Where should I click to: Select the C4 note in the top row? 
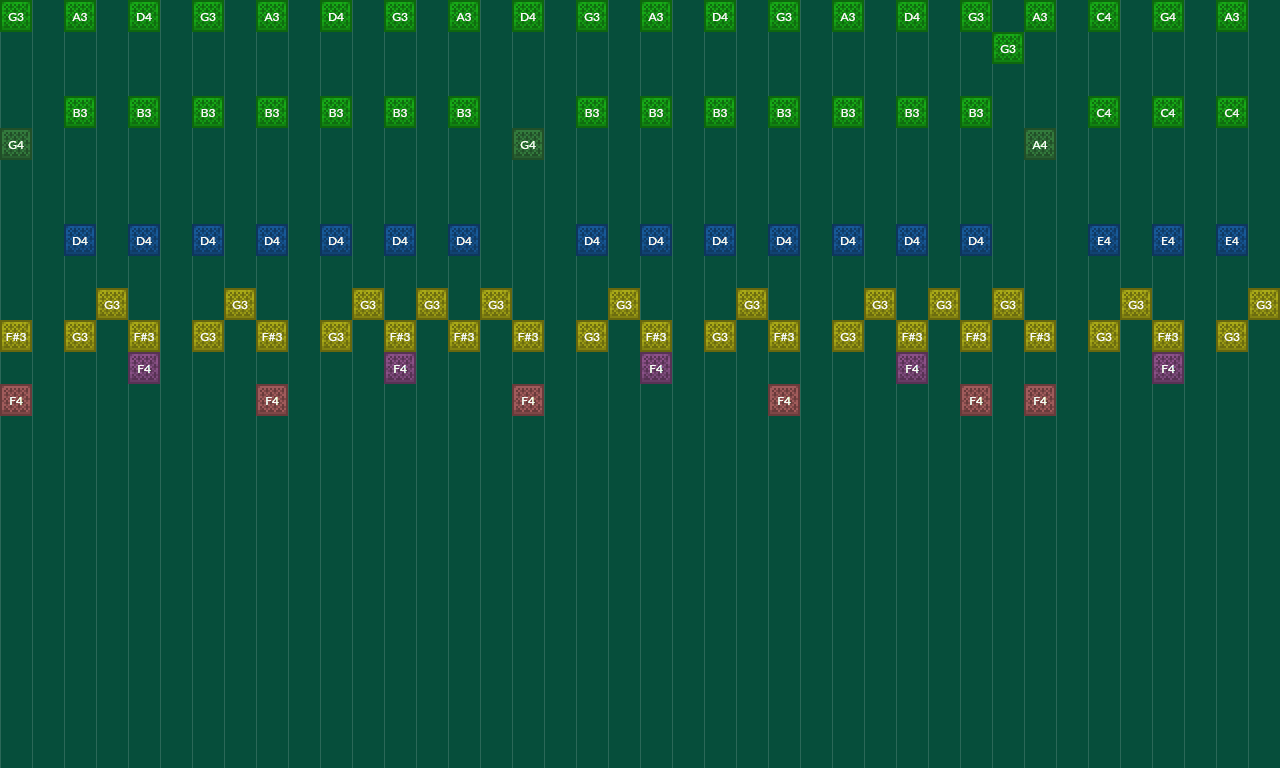[x=1104, y=17]
